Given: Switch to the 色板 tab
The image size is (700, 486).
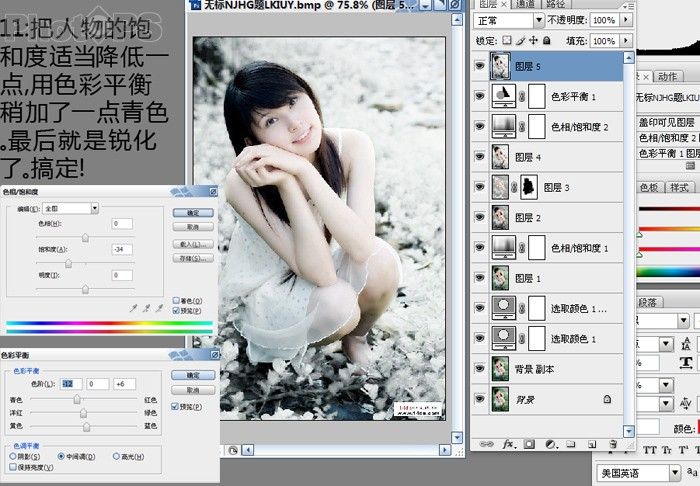Looking at the screenshot, I should pyautogui.click(x=649, y=187).
